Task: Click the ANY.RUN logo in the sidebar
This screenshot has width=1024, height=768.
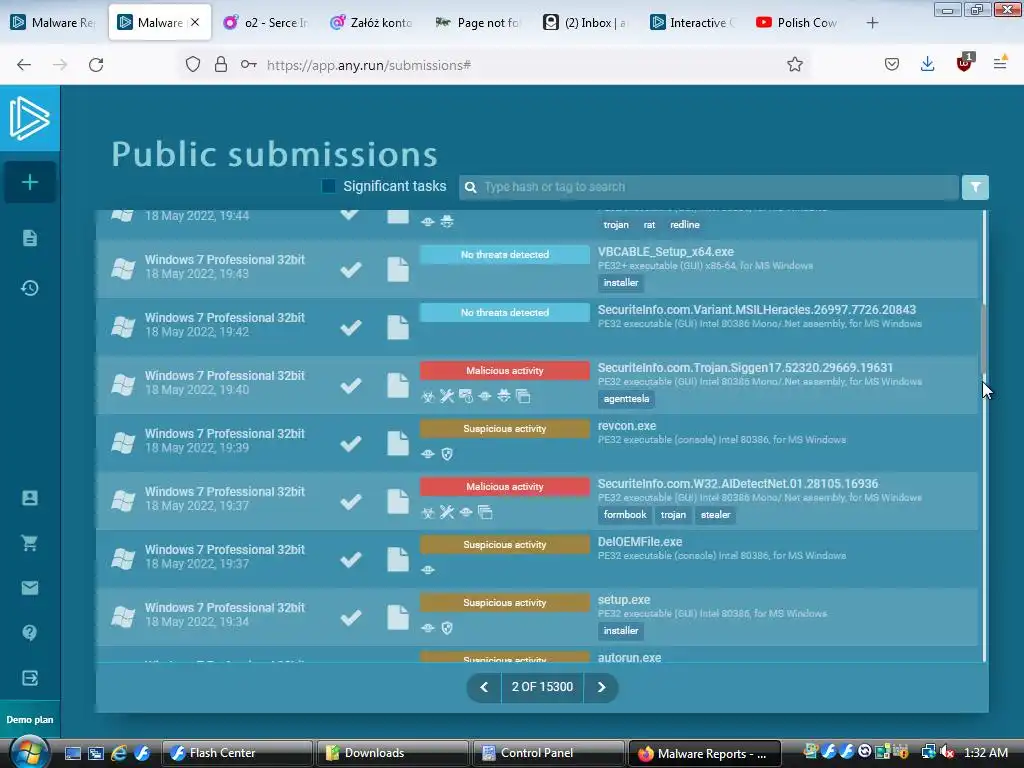Action: tap(29, 118)
